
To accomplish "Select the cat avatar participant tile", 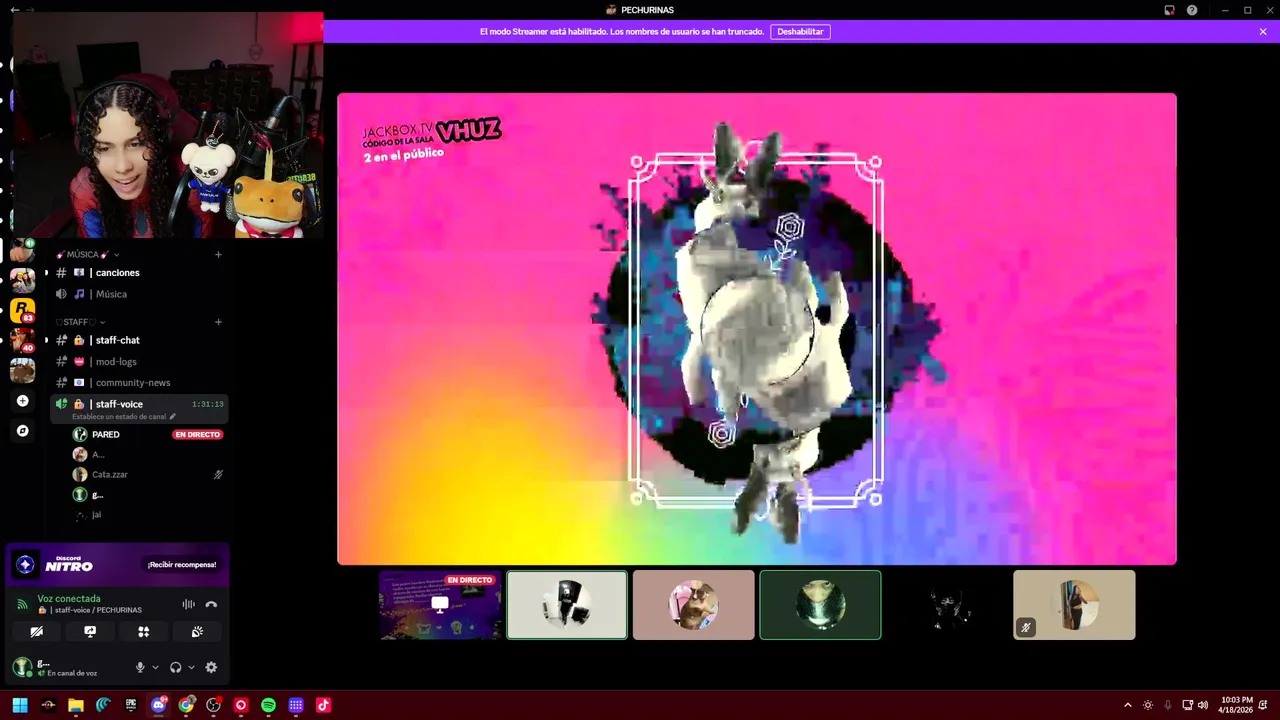I will 694,605.
